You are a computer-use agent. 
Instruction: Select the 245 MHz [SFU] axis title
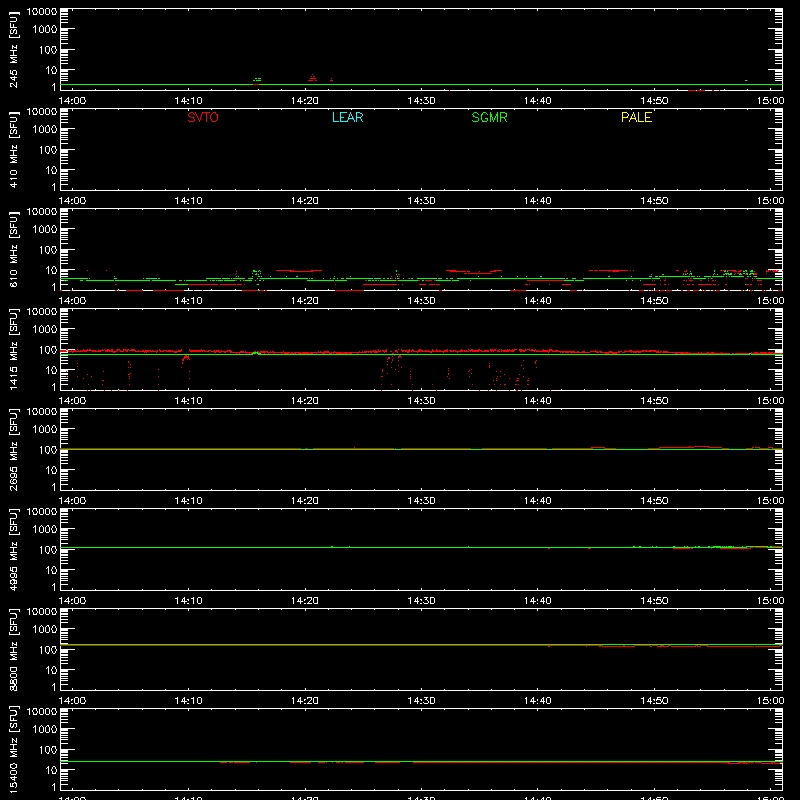click(x=13, y=49)
